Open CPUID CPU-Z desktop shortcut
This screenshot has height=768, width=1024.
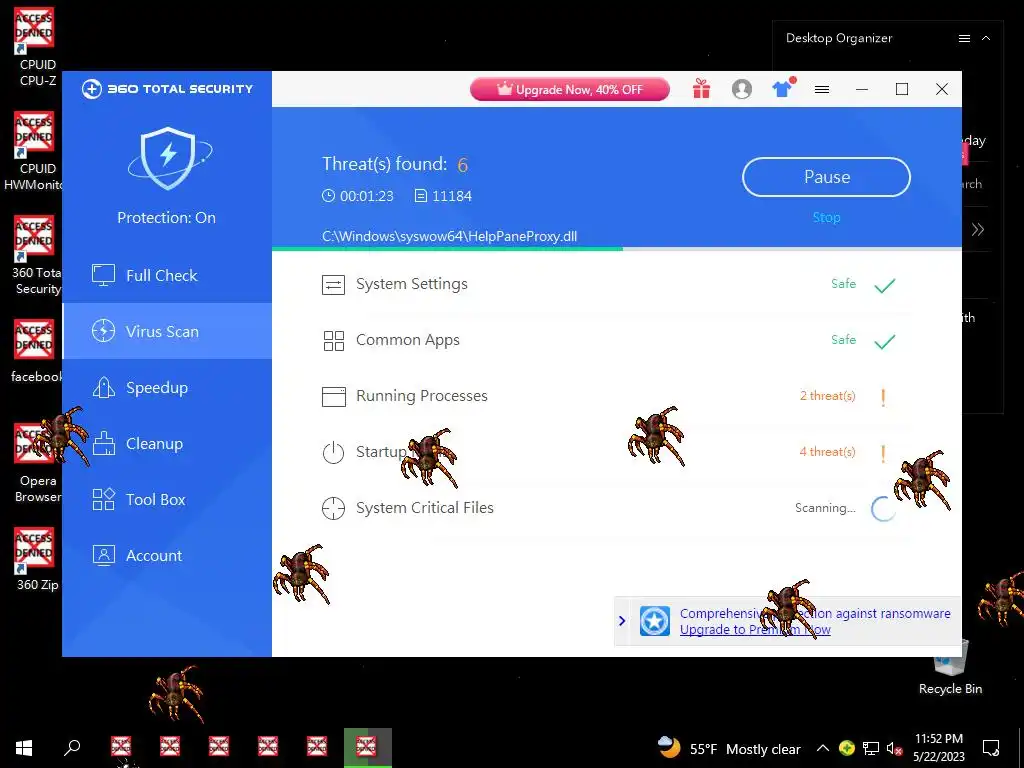(36, 47)
